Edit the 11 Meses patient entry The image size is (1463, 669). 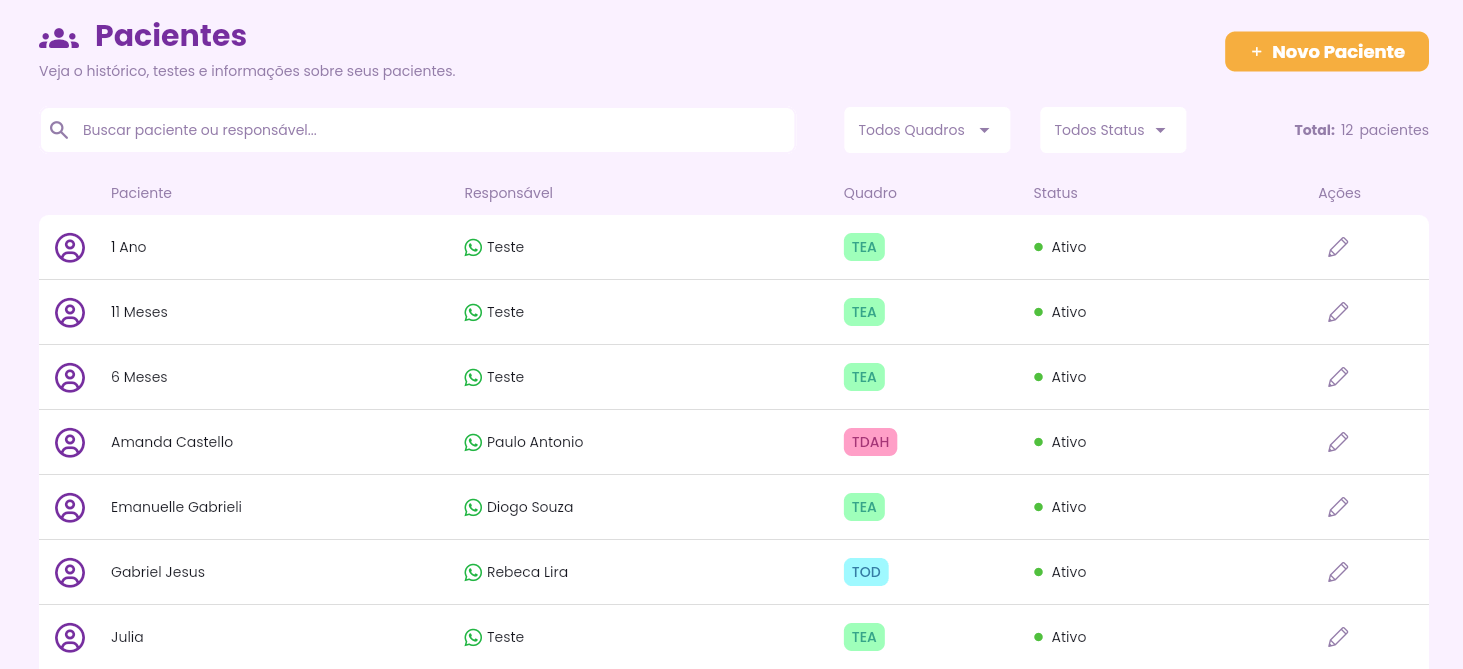pos(1338,312)
